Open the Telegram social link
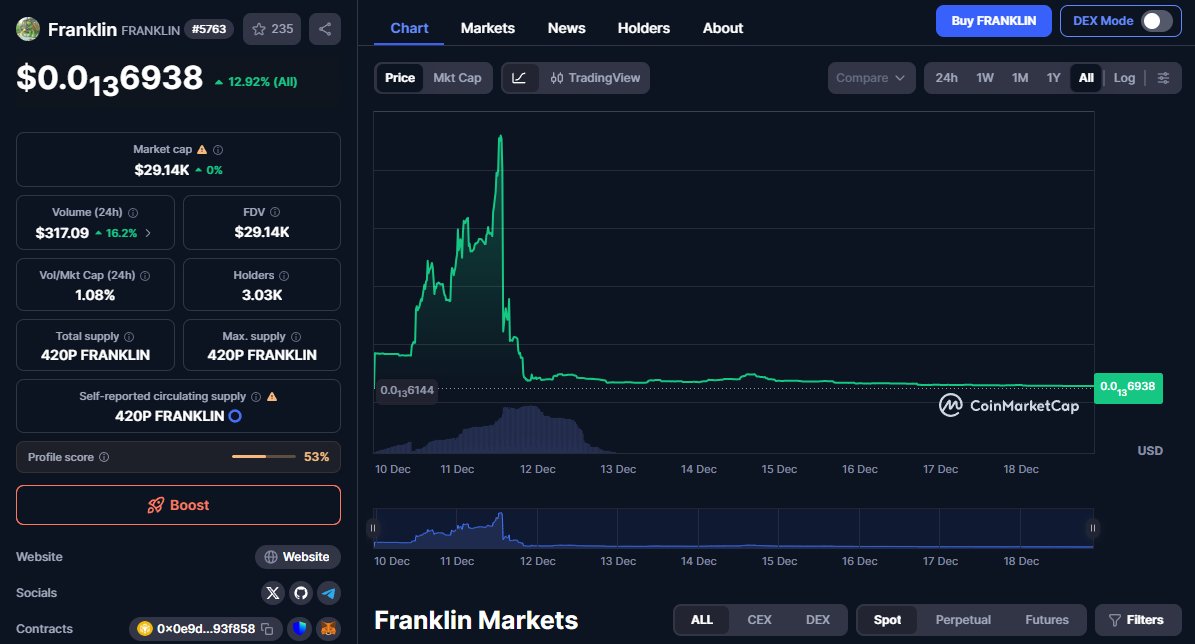Screen dimensions: 1195x644 pos(329,593)
